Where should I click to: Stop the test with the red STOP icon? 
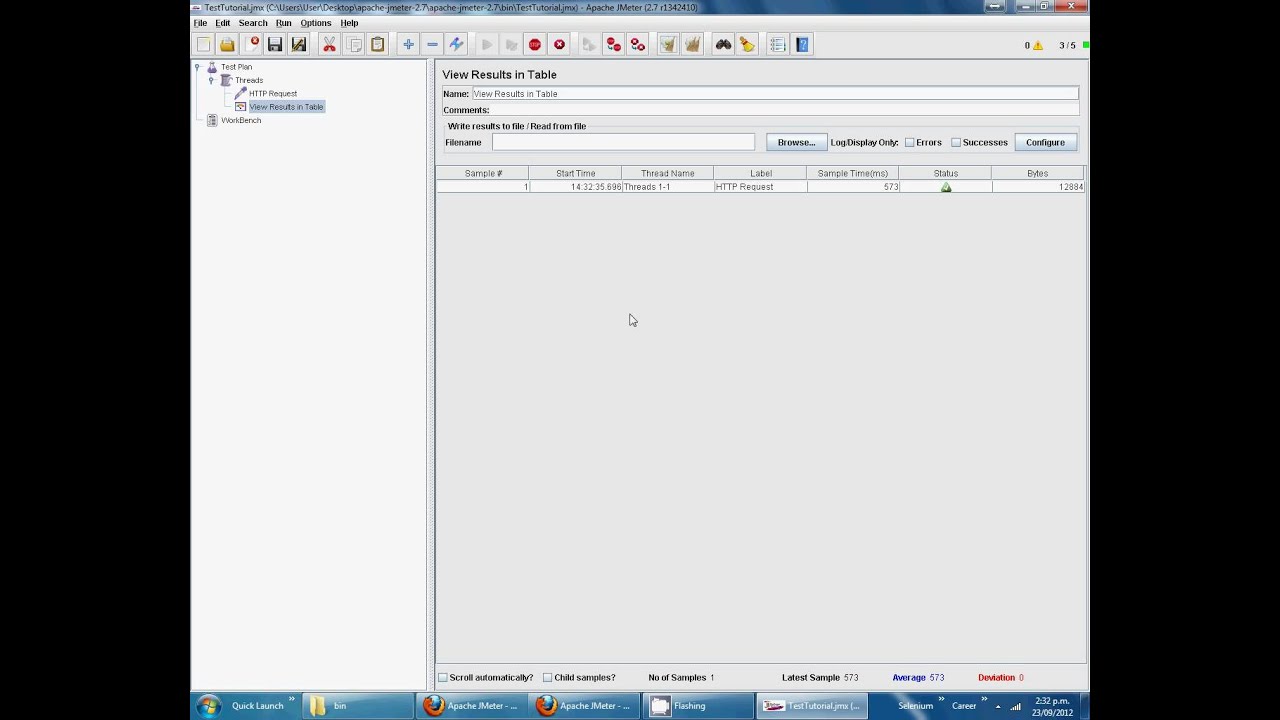pyautogui.click(x=535, y=45)
